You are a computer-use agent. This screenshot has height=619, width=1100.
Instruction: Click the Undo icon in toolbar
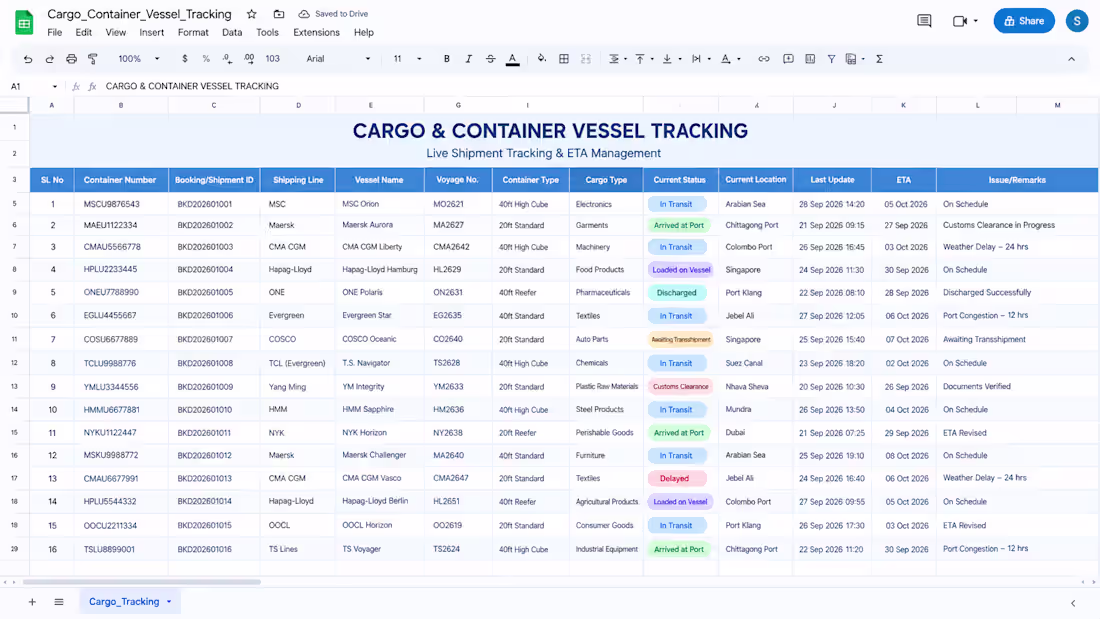pos(27,59)
